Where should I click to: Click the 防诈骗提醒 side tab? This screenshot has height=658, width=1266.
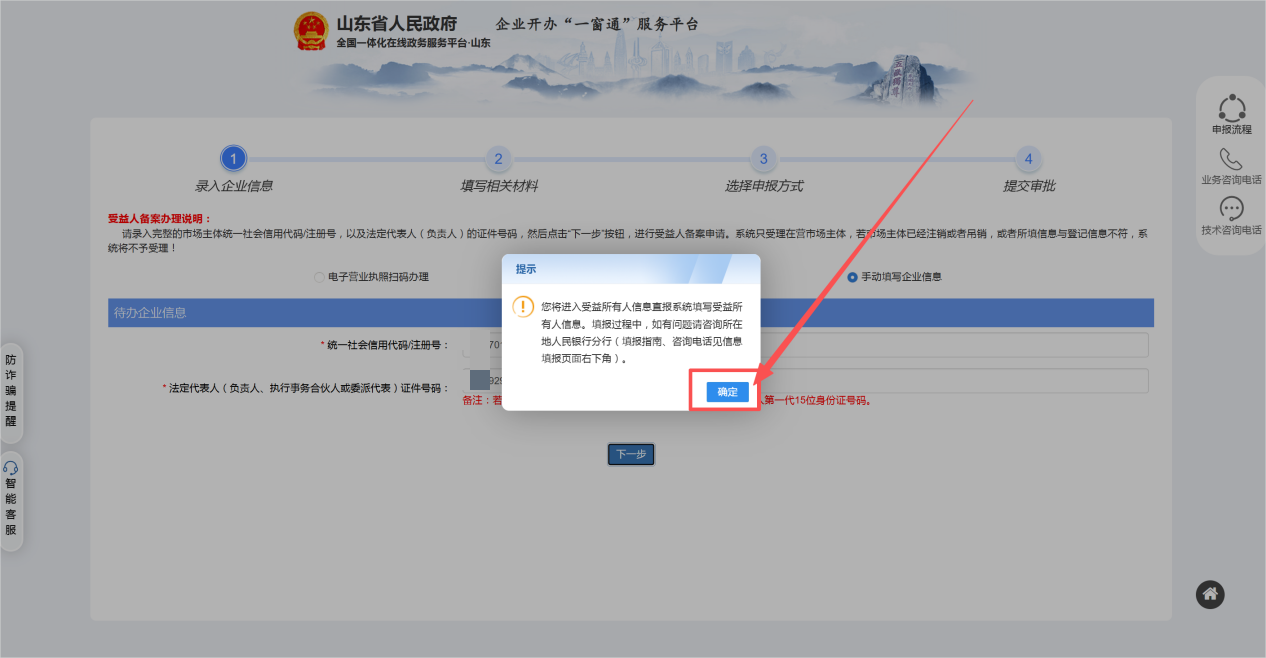[x=11, y=390]
